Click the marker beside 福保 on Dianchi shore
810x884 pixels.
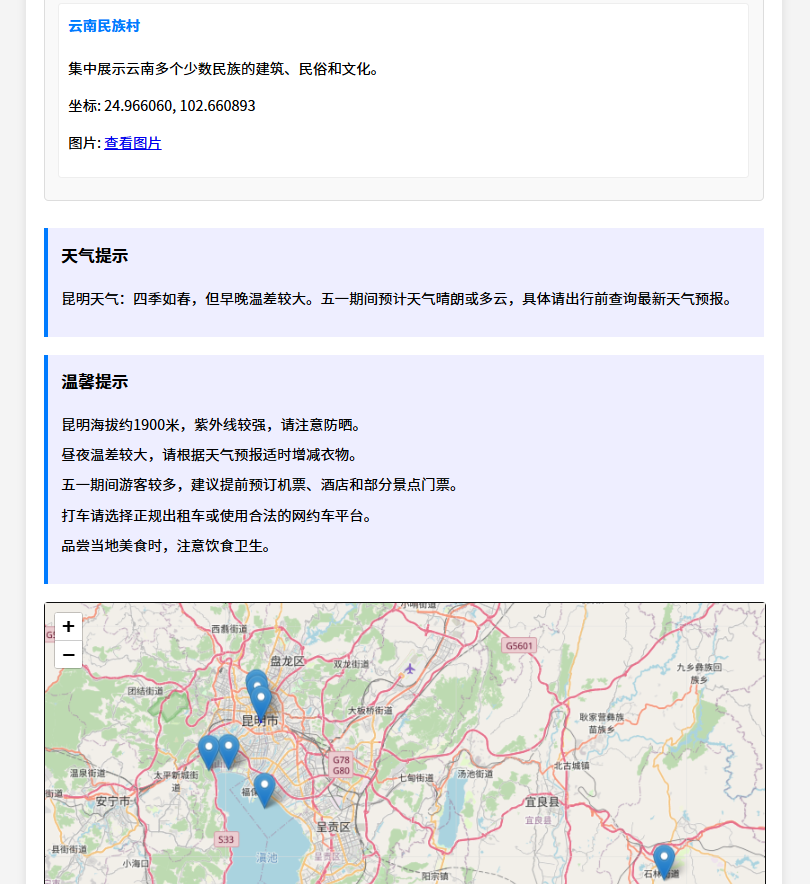[264, 790]
